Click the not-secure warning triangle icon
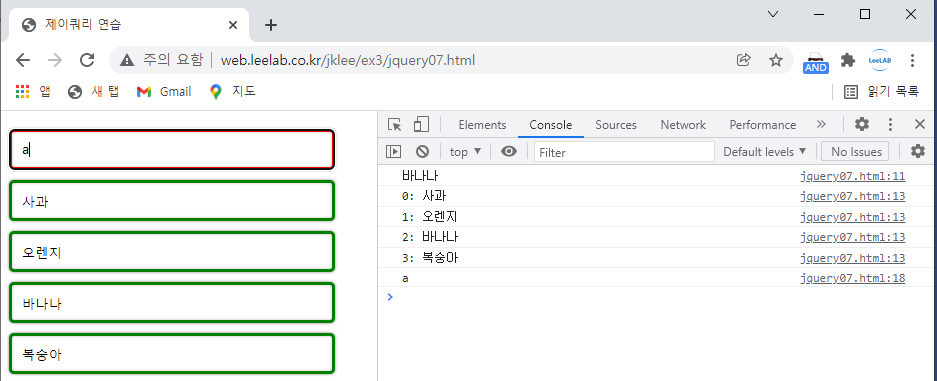The height and width of the screenshot is (381, 937). pyautogui.click(x=127, y=60)
